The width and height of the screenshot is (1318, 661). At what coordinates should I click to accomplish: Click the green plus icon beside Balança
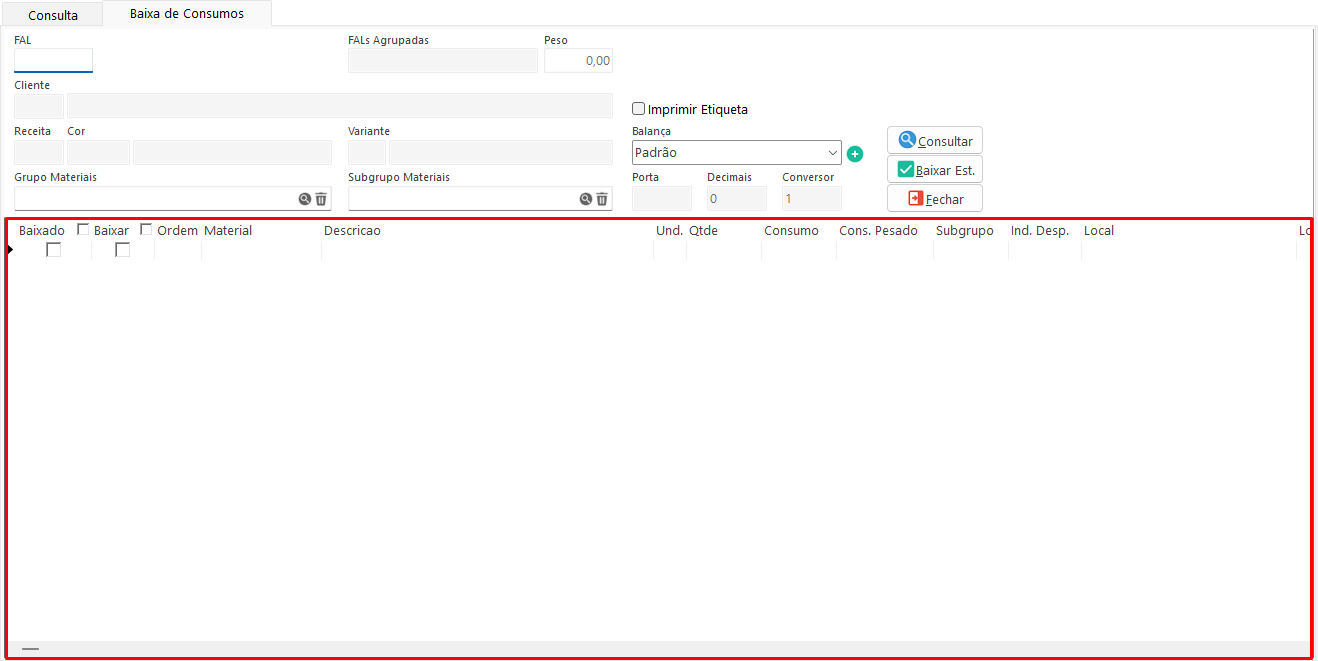click(x=855, y=154)
